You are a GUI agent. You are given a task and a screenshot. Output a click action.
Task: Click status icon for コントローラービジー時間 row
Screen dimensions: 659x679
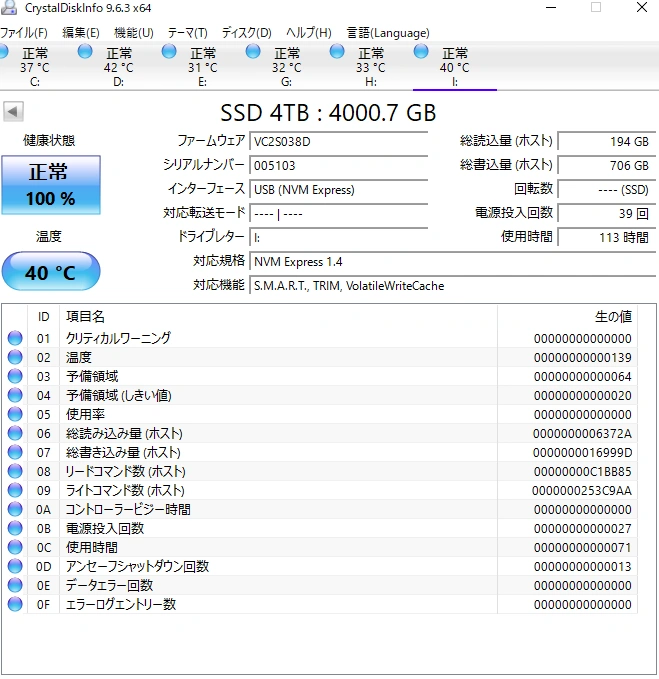point(15,509)
